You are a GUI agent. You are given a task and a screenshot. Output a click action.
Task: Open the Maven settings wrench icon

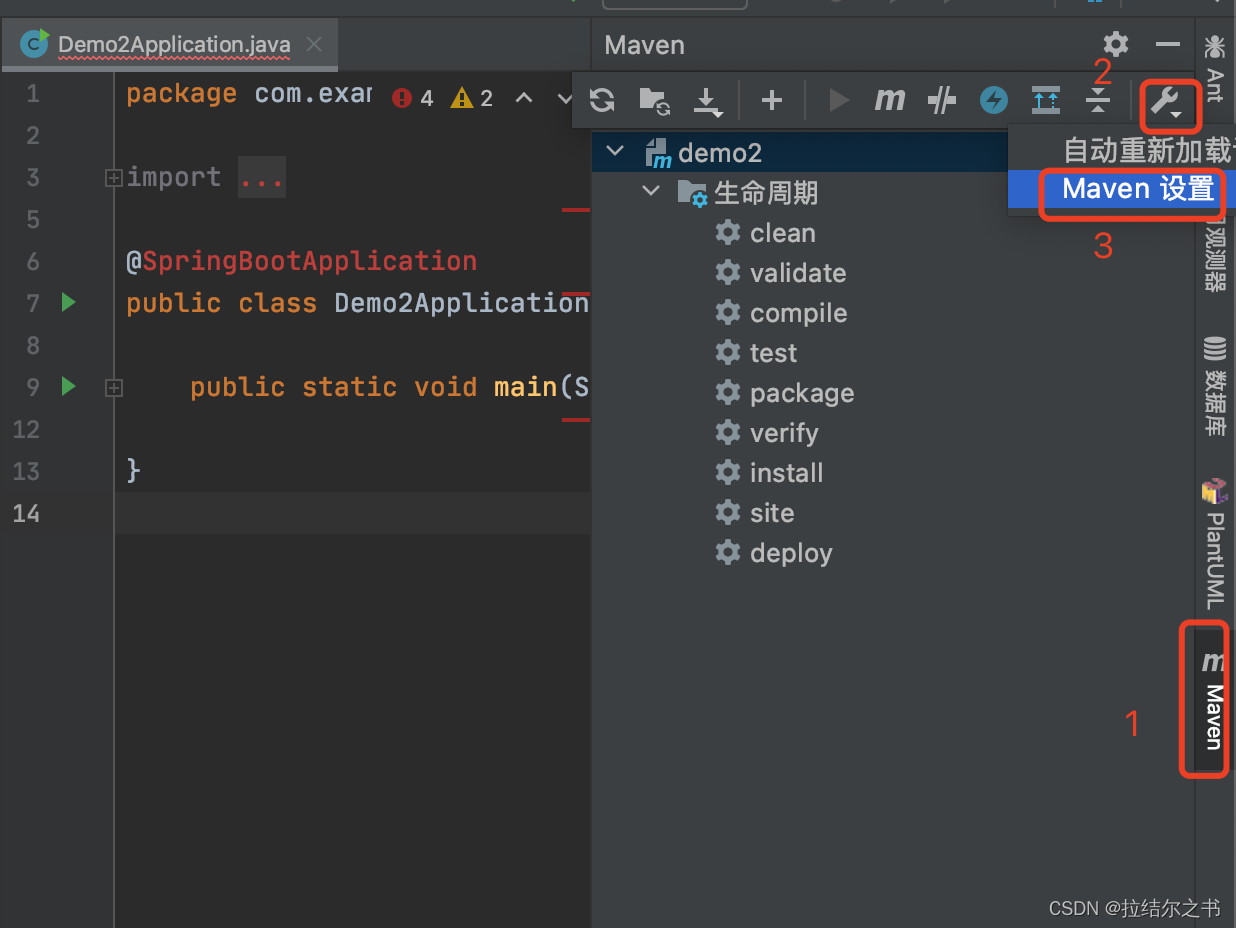(x=1168, y=100)
